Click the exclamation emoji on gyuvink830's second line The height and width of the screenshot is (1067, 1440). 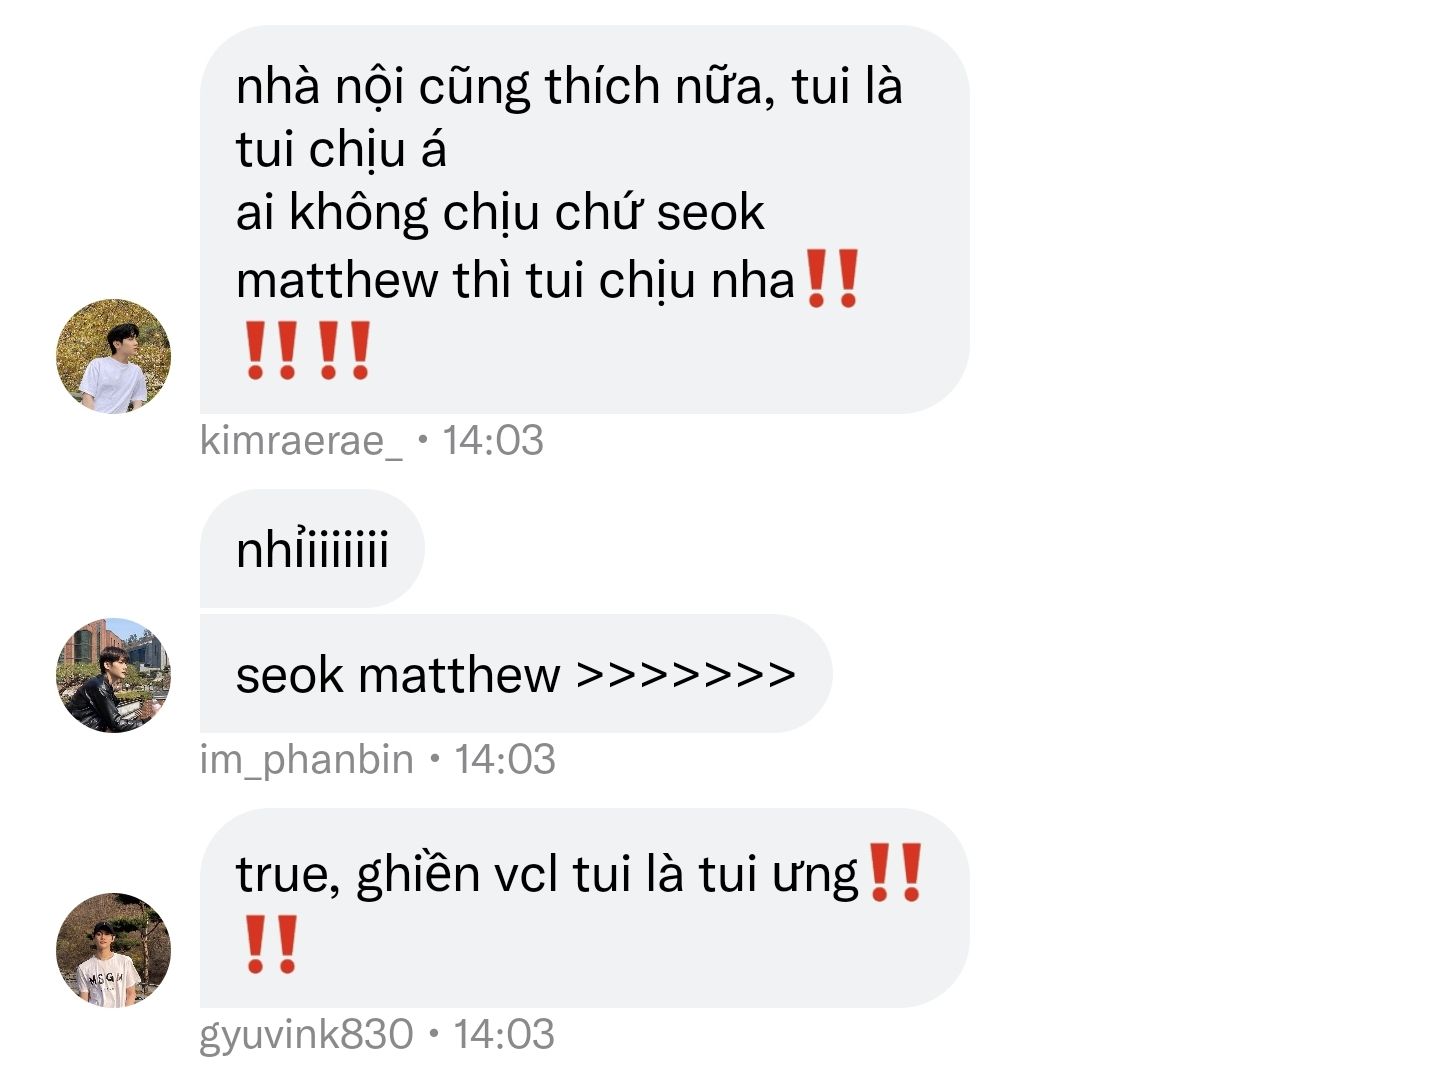pos(271,944)
